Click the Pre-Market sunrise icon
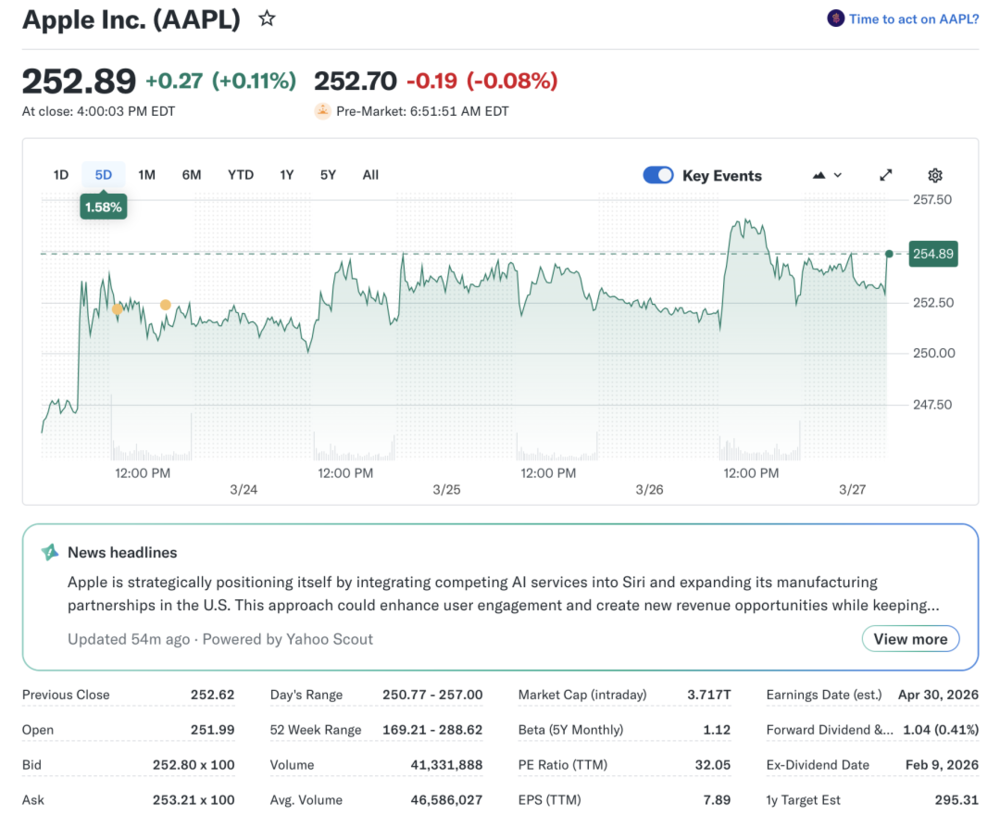Viewport: 1000px width, 828px height. point(322,111)
